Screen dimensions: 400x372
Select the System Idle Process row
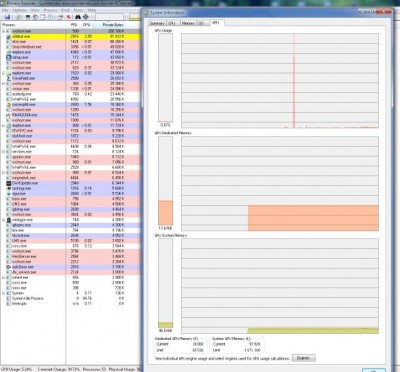pyautogui.click(x=70, y=298)
